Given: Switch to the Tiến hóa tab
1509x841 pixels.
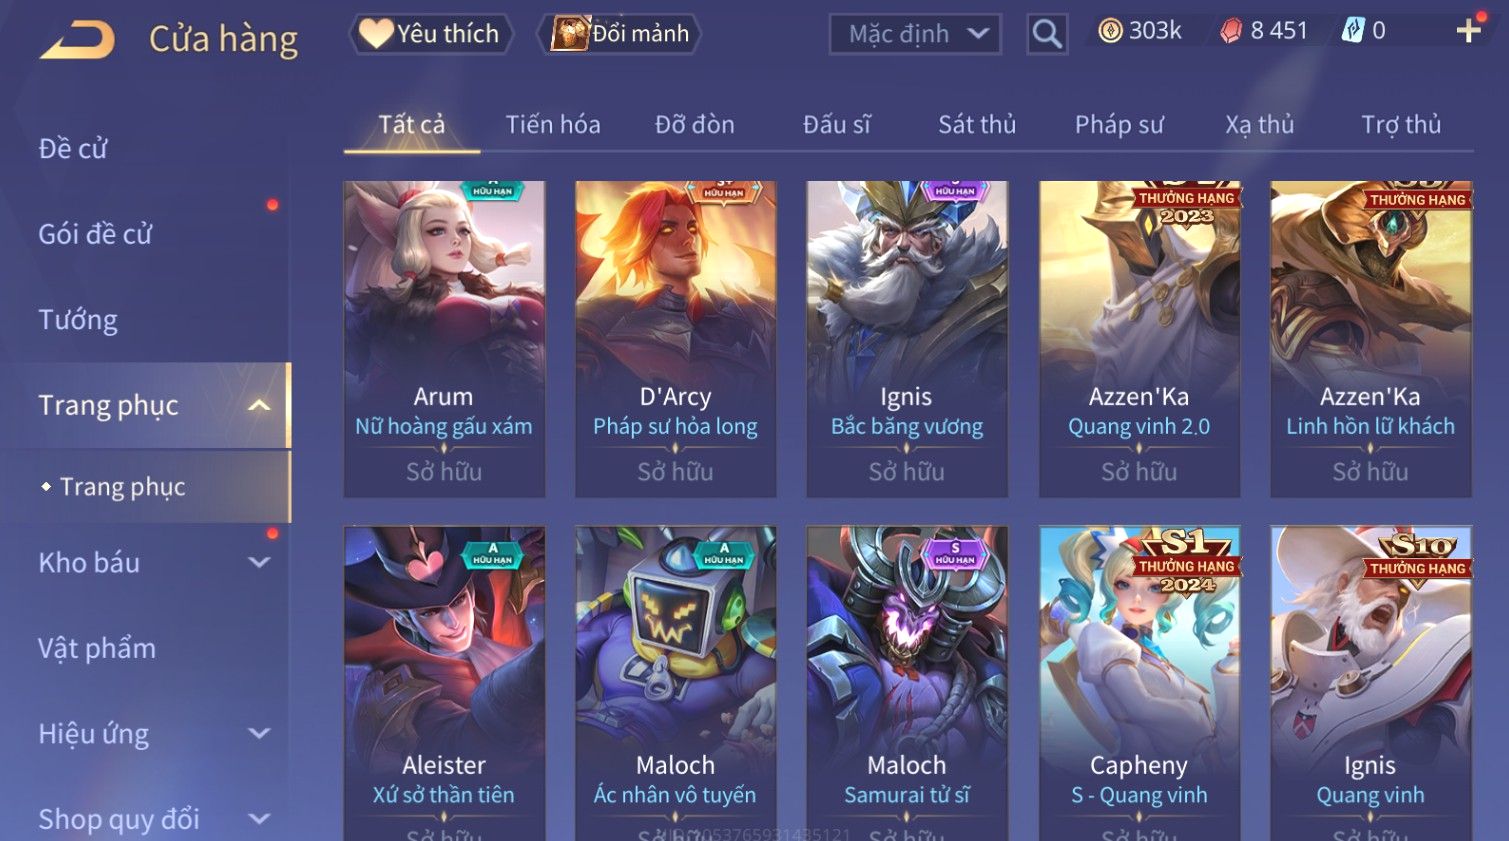Looking at the screenshot, I should 553,125.
